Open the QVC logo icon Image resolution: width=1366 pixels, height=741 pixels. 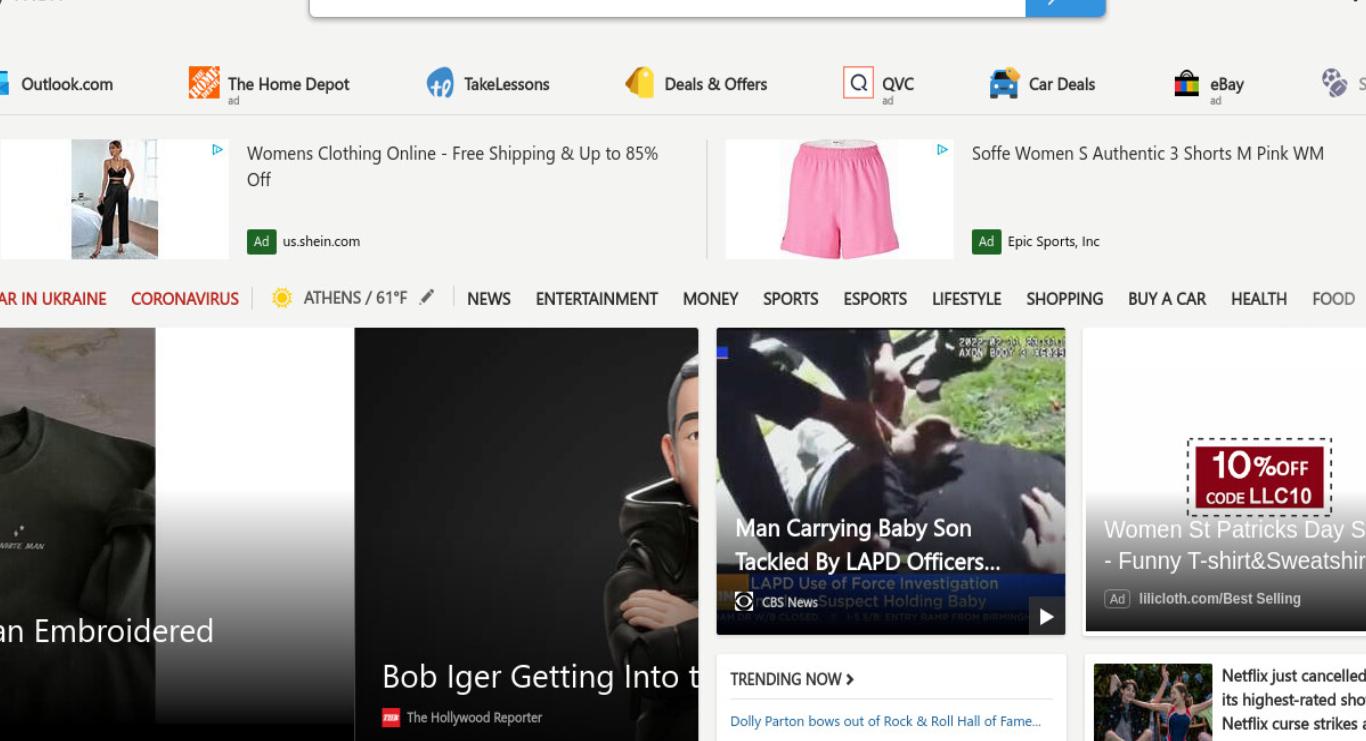[x=858, y=83]
